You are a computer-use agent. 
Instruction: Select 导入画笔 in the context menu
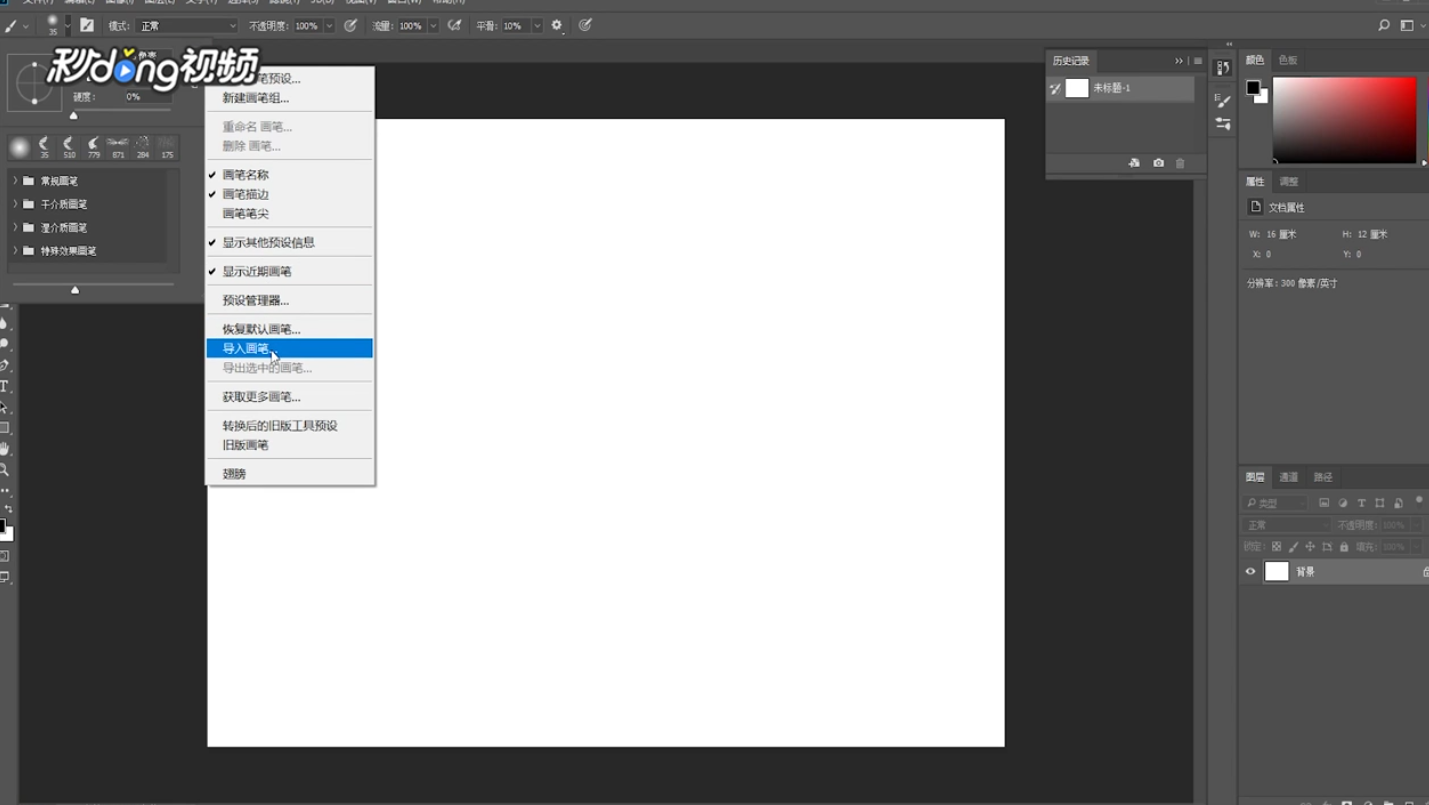[x=290, y=348]
